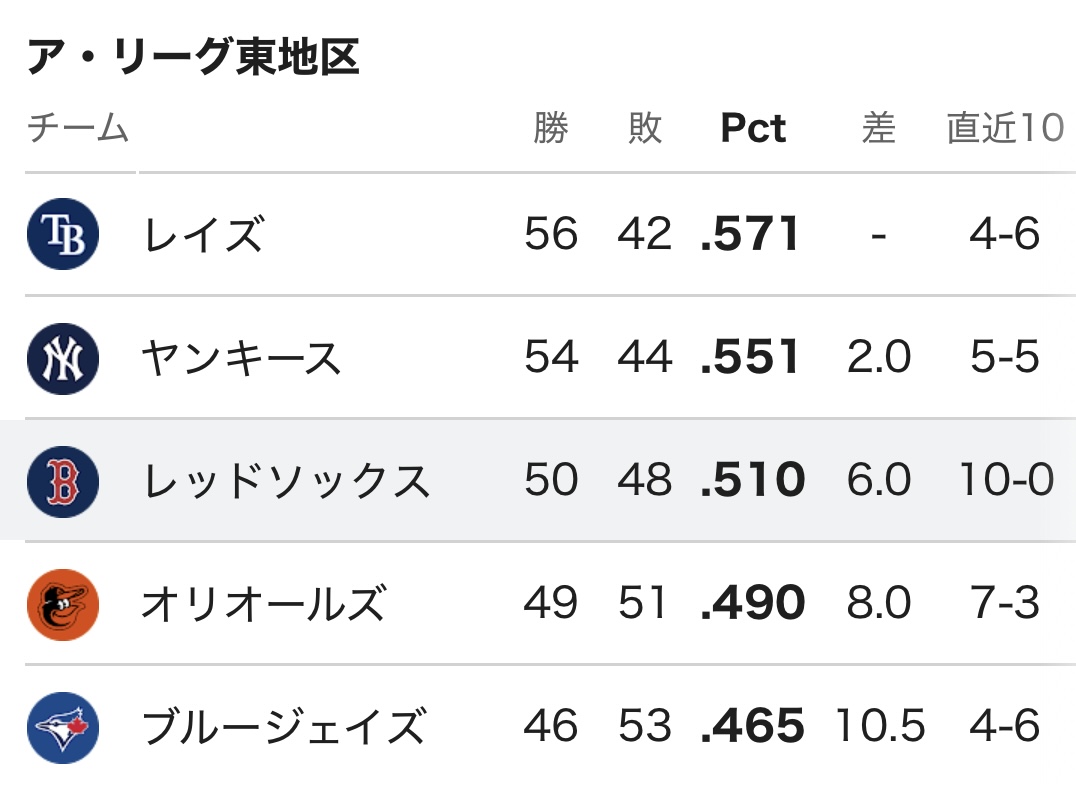Viewport: 1076px width, 807px height.
Task: Click the Toronto Blue Jays logo
Action: (x=63, y=727)
